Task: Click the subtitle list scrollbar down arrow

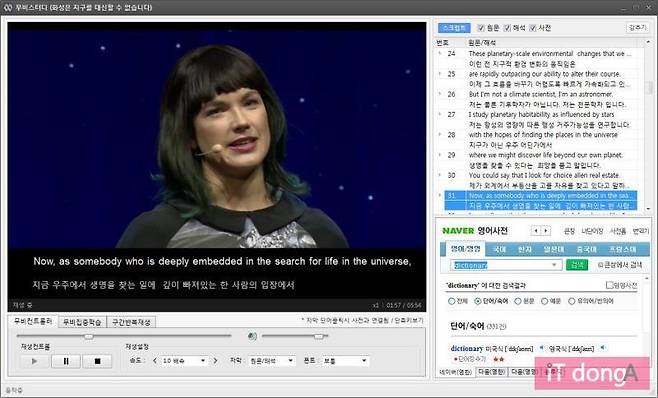Action: coord(648,208)
